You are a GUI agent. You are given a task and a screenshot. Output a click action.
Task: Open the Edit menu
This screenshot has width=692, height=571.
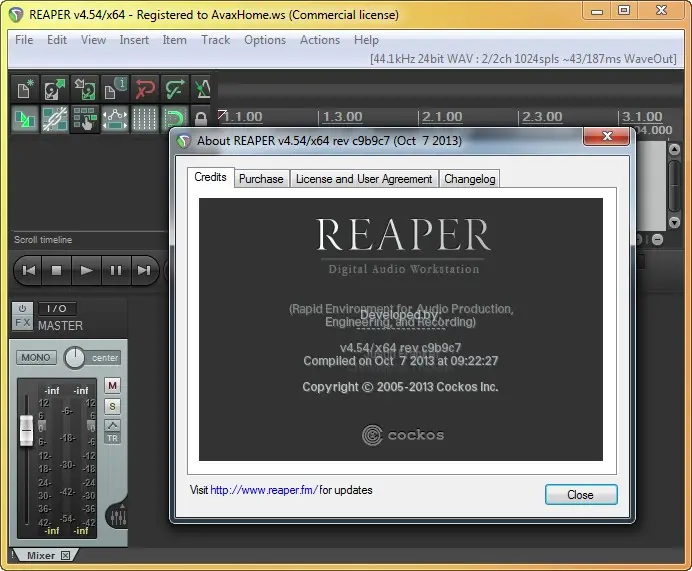(x=57, y=40)
